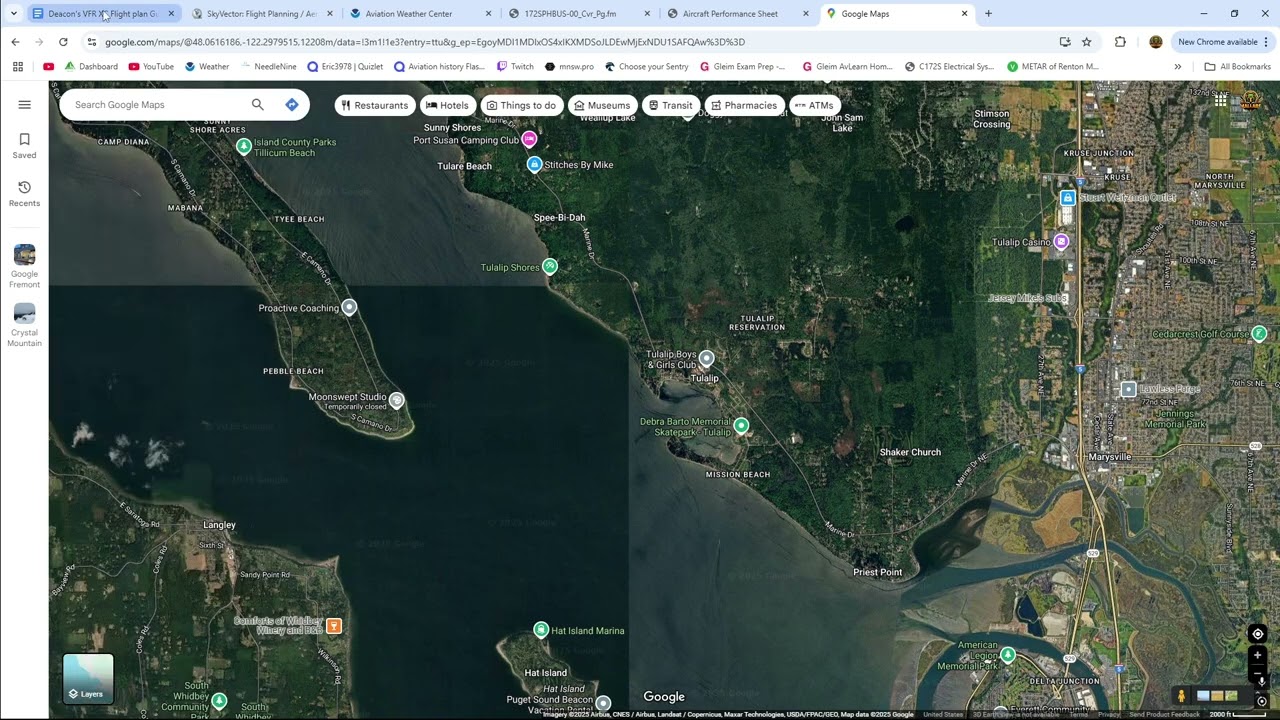The image size is (1280, 720).
Task: Select the Things to do chip
Action: pyautogui.click(x=521, y=105)
